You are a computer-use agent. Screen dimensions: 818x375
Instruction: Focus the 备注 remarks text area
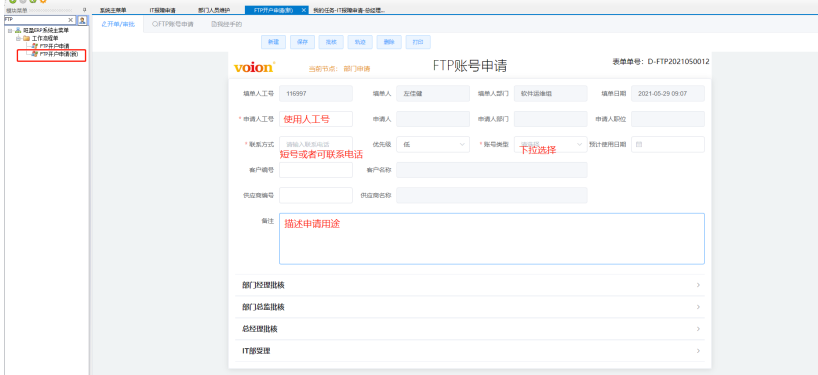(491, 238)
